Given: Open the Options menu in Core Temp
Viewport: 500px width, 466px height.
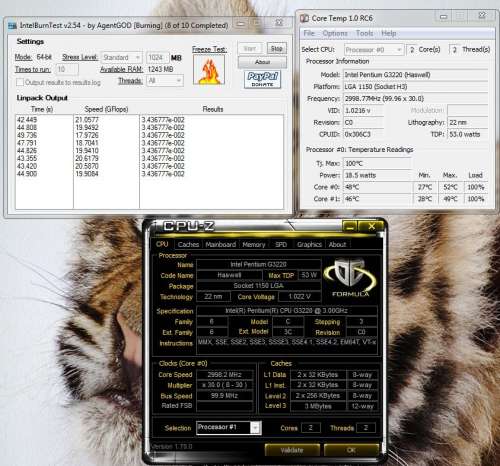Looking at the screenshot, I should 335,33.
